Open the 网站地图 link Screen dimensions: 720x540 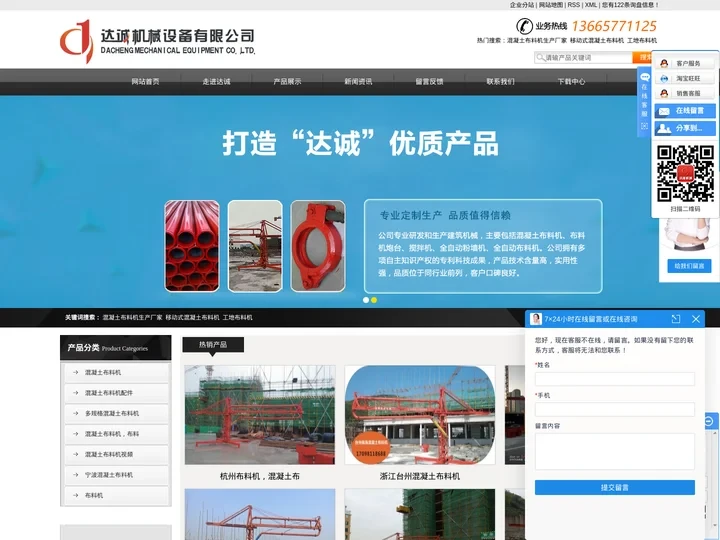point(551,5)
